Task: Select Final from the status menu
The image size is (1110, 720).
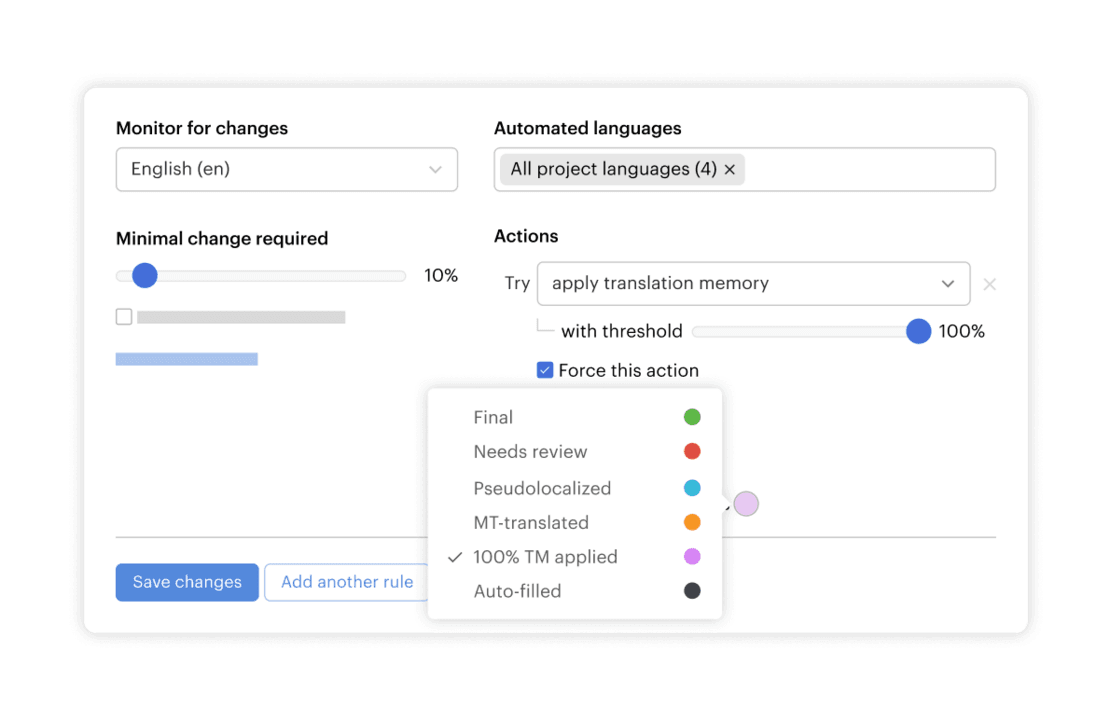Action: coord(493,417)
